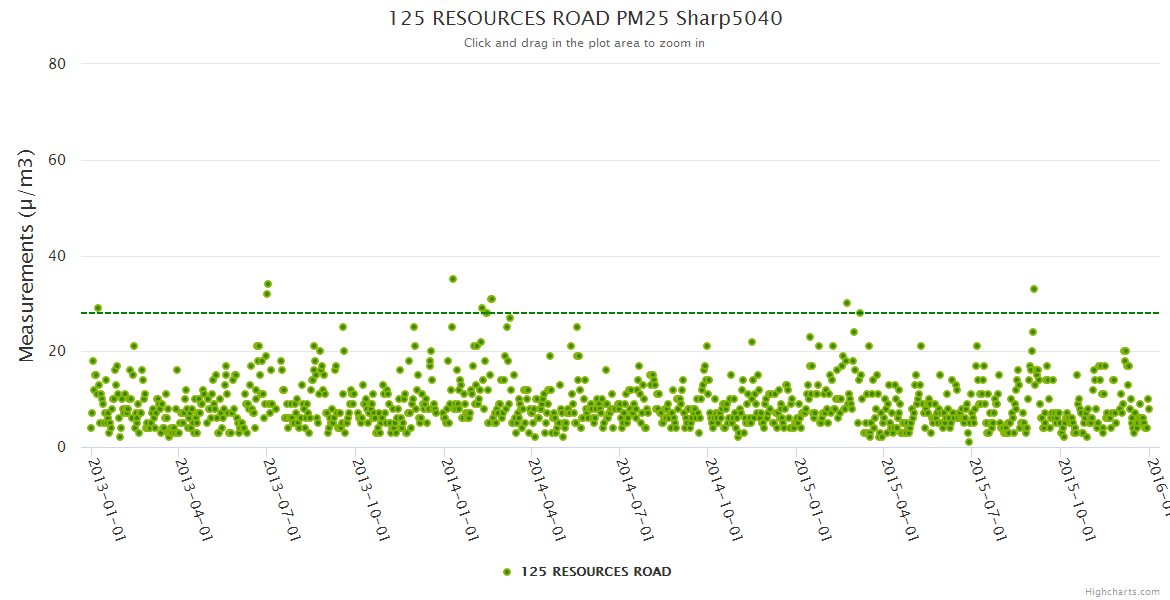Click the 80 y-axis label

coord(57,64)
